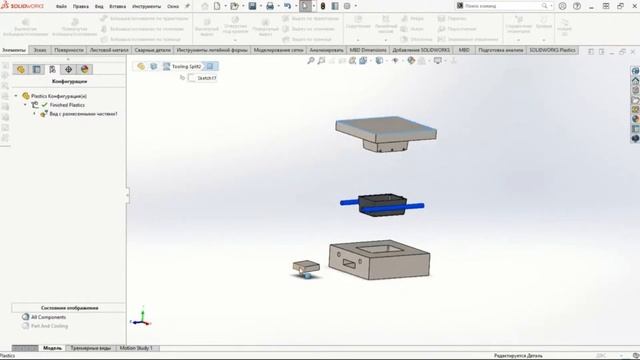
Task: Switch to the Поверхности ribbon tab
Action: point(69,50)
